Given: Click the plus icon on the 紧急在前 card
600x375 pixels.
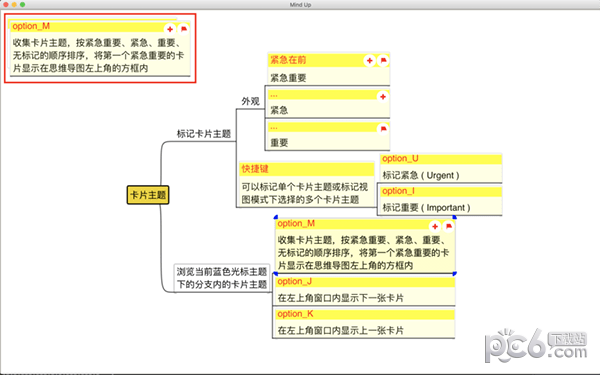Looking at the screenshot, I should click(x=369, y=60).
